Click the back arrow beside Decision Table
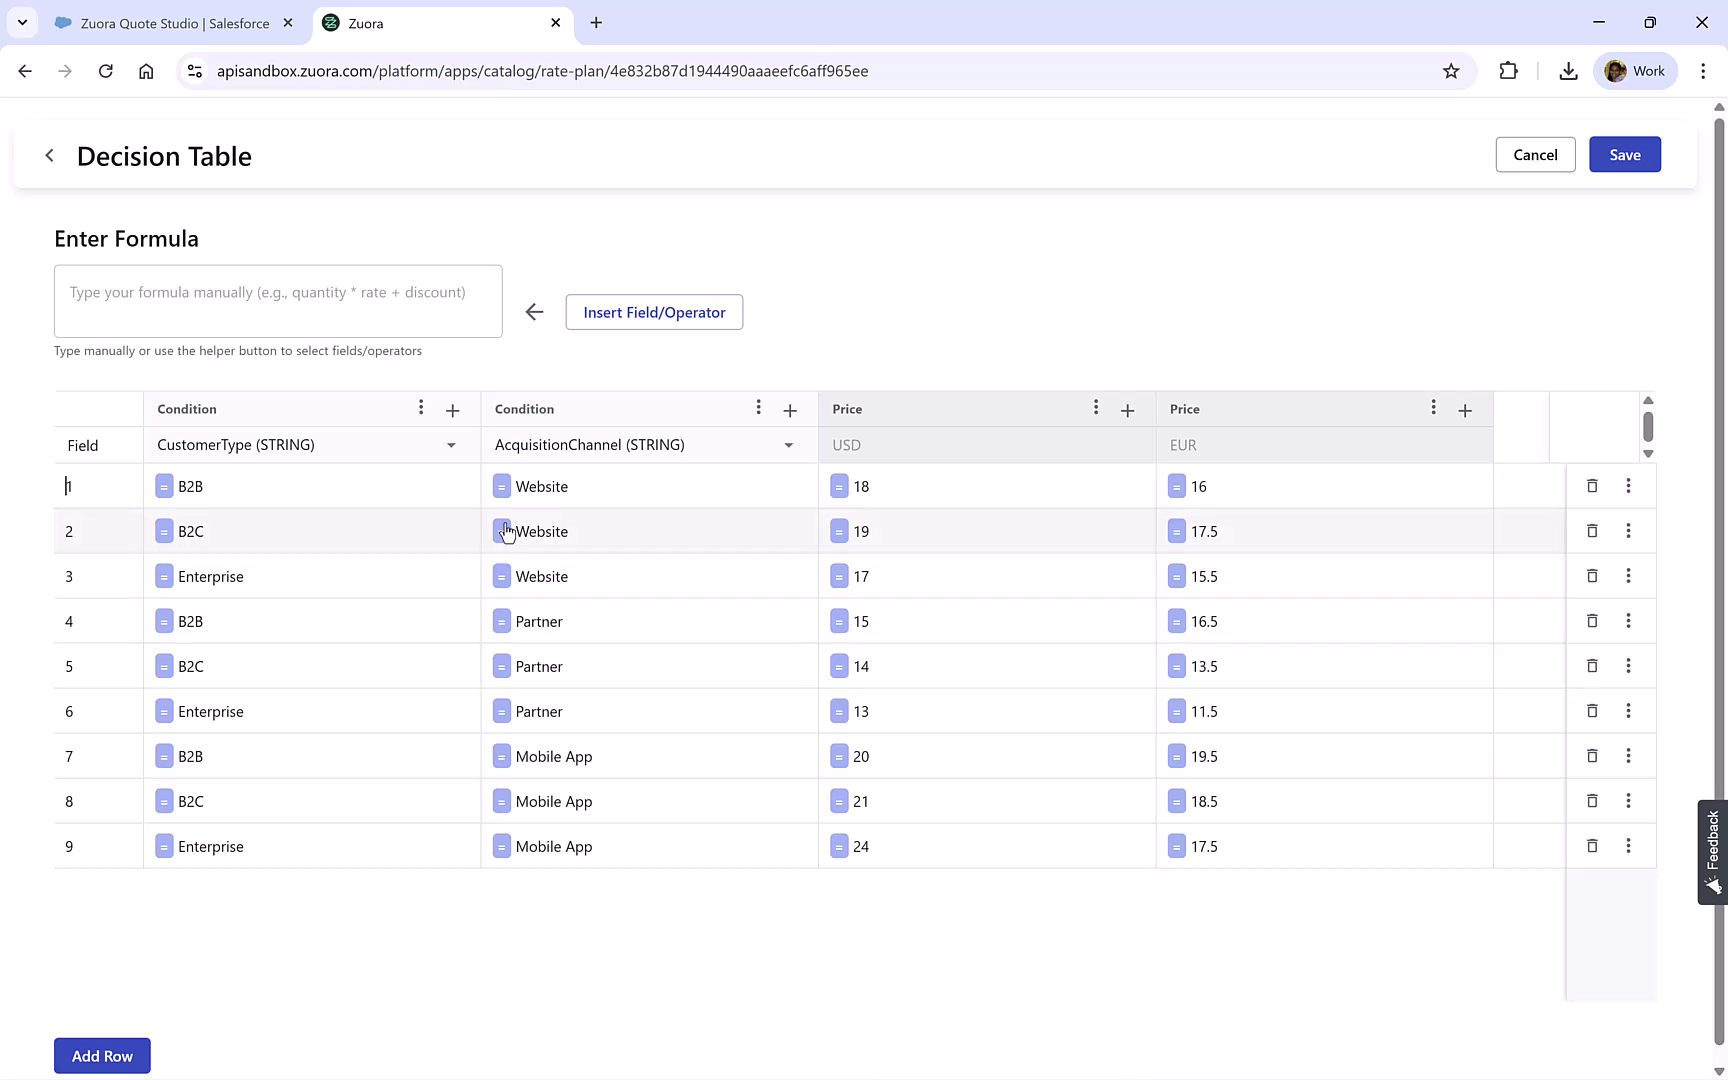The width and height of the screenshot is (1728, 1080). 49,155
